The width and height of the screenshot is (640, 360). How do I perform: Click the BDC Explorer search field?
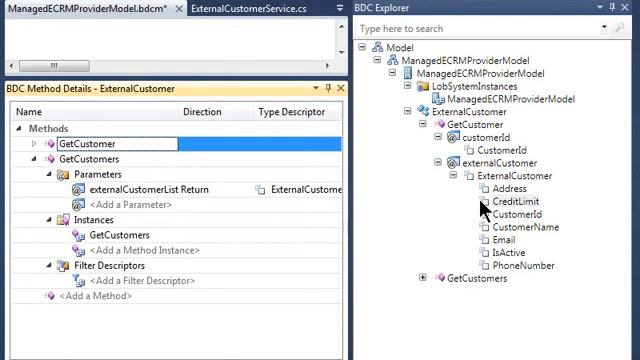tap(477, 28)
